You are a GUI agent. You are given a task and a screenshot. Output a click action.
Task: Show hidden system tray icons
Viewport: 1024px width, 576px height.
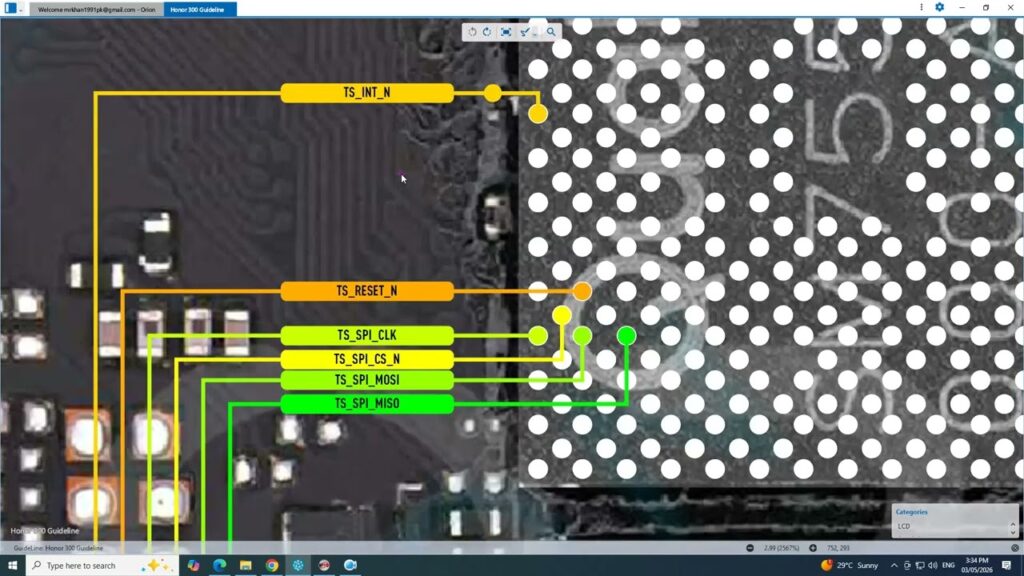(893, 566)
